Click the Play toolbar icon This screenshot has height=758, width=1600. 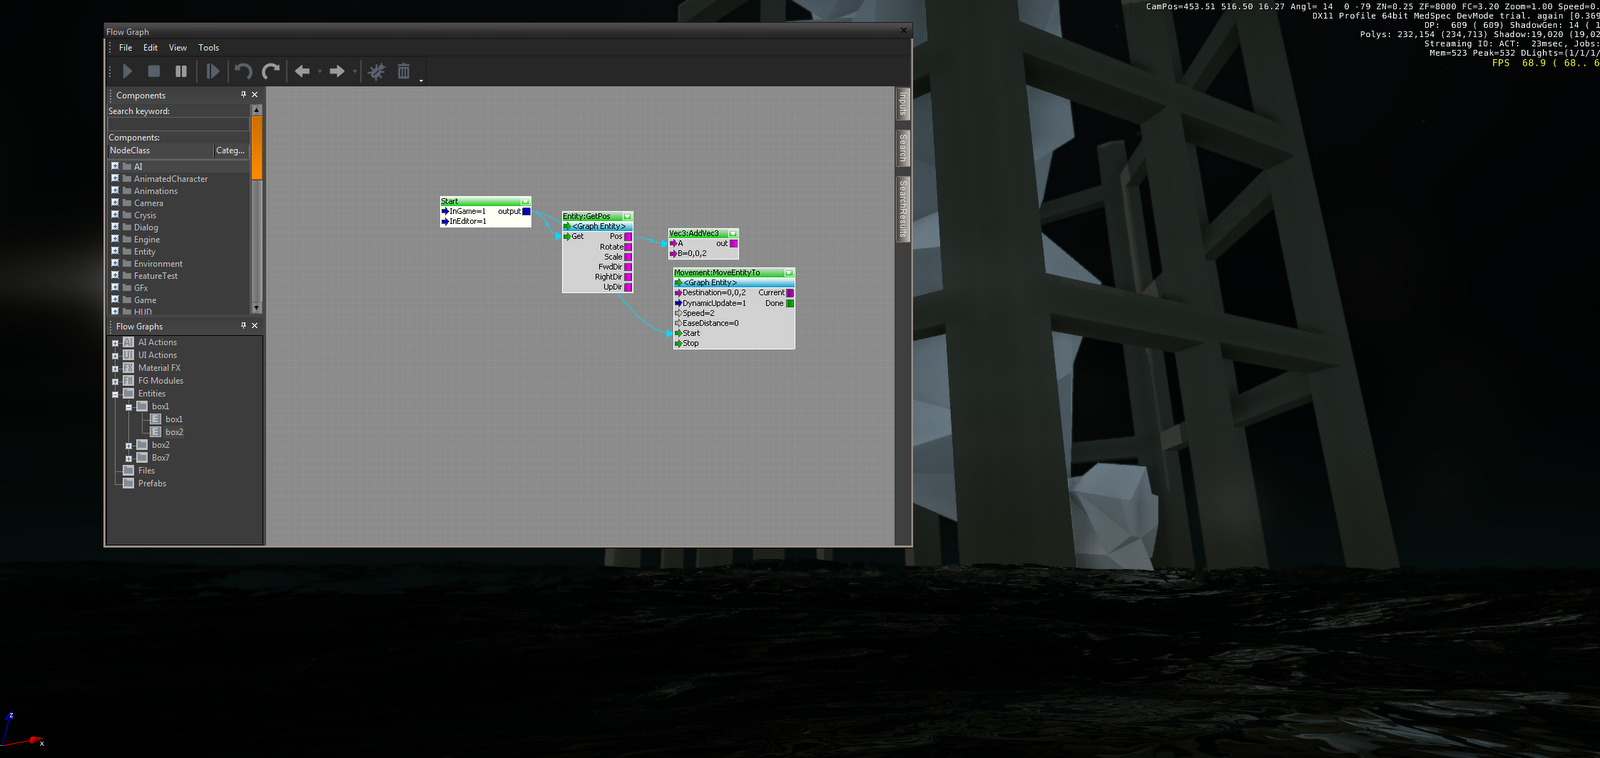point(127,71)
